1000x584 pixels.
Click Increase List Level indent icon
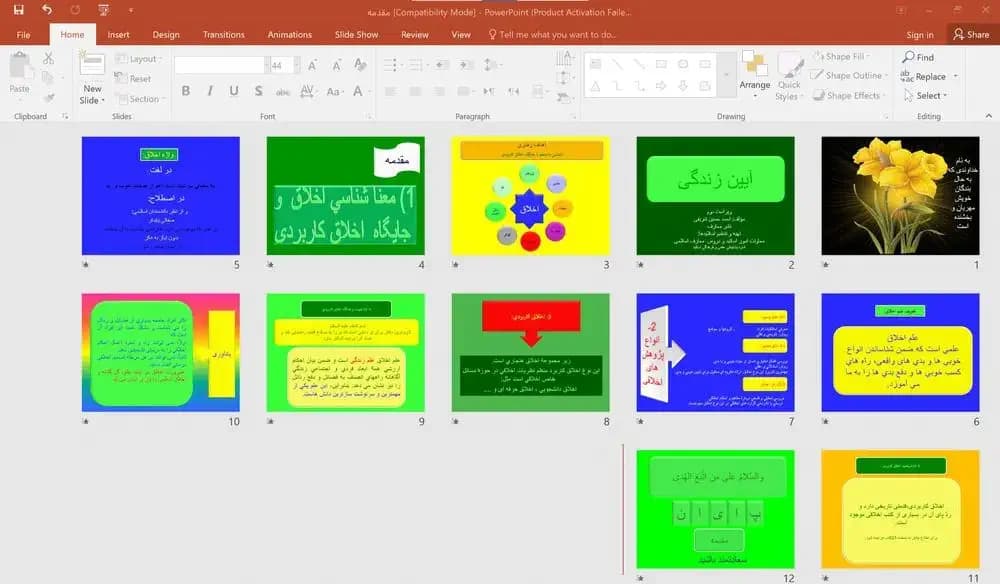466,65
